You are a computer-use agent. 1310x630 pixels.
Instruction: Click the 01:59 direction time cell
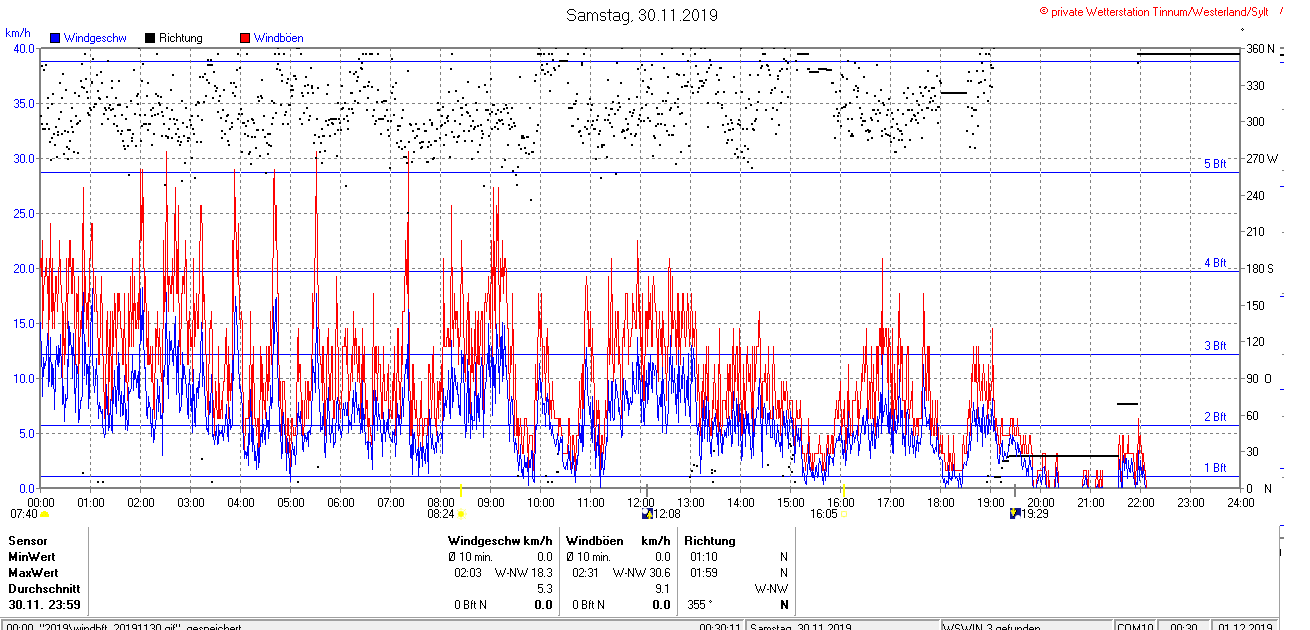pyautogui.click(x=704, y=573)
